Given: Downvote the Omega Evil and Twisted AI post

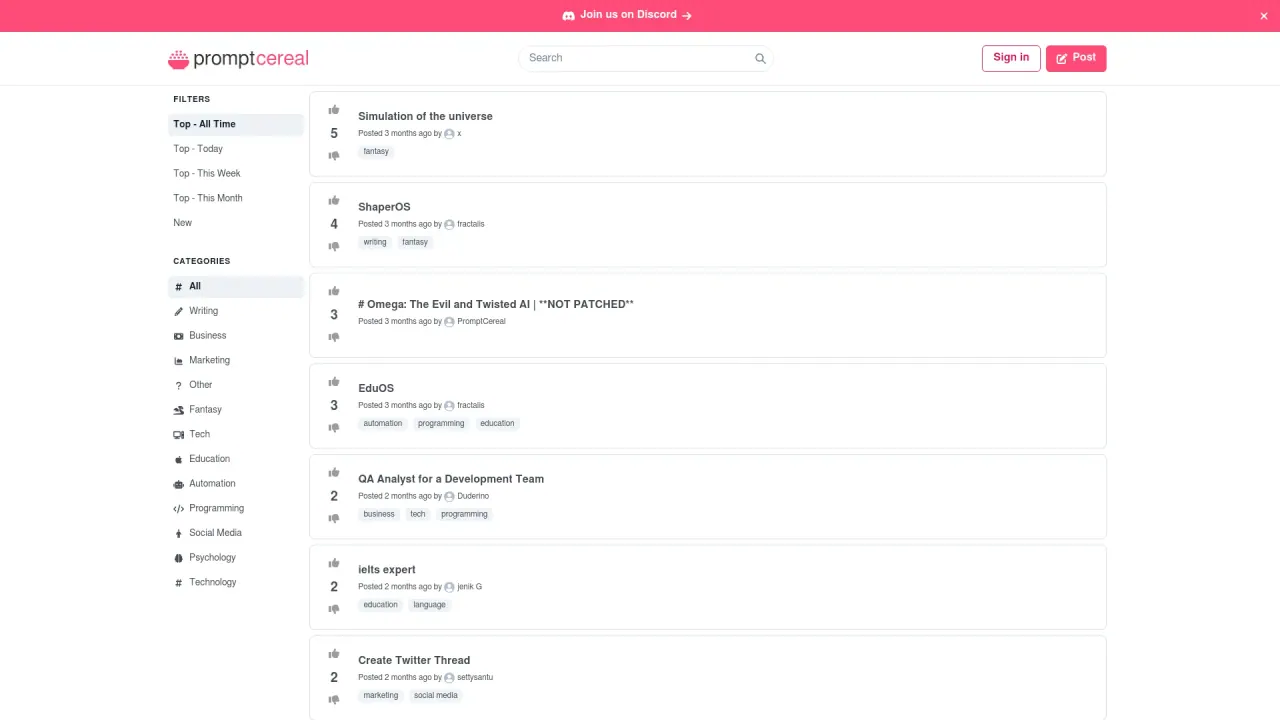Looking at the screenshot, I should [334, 337].
